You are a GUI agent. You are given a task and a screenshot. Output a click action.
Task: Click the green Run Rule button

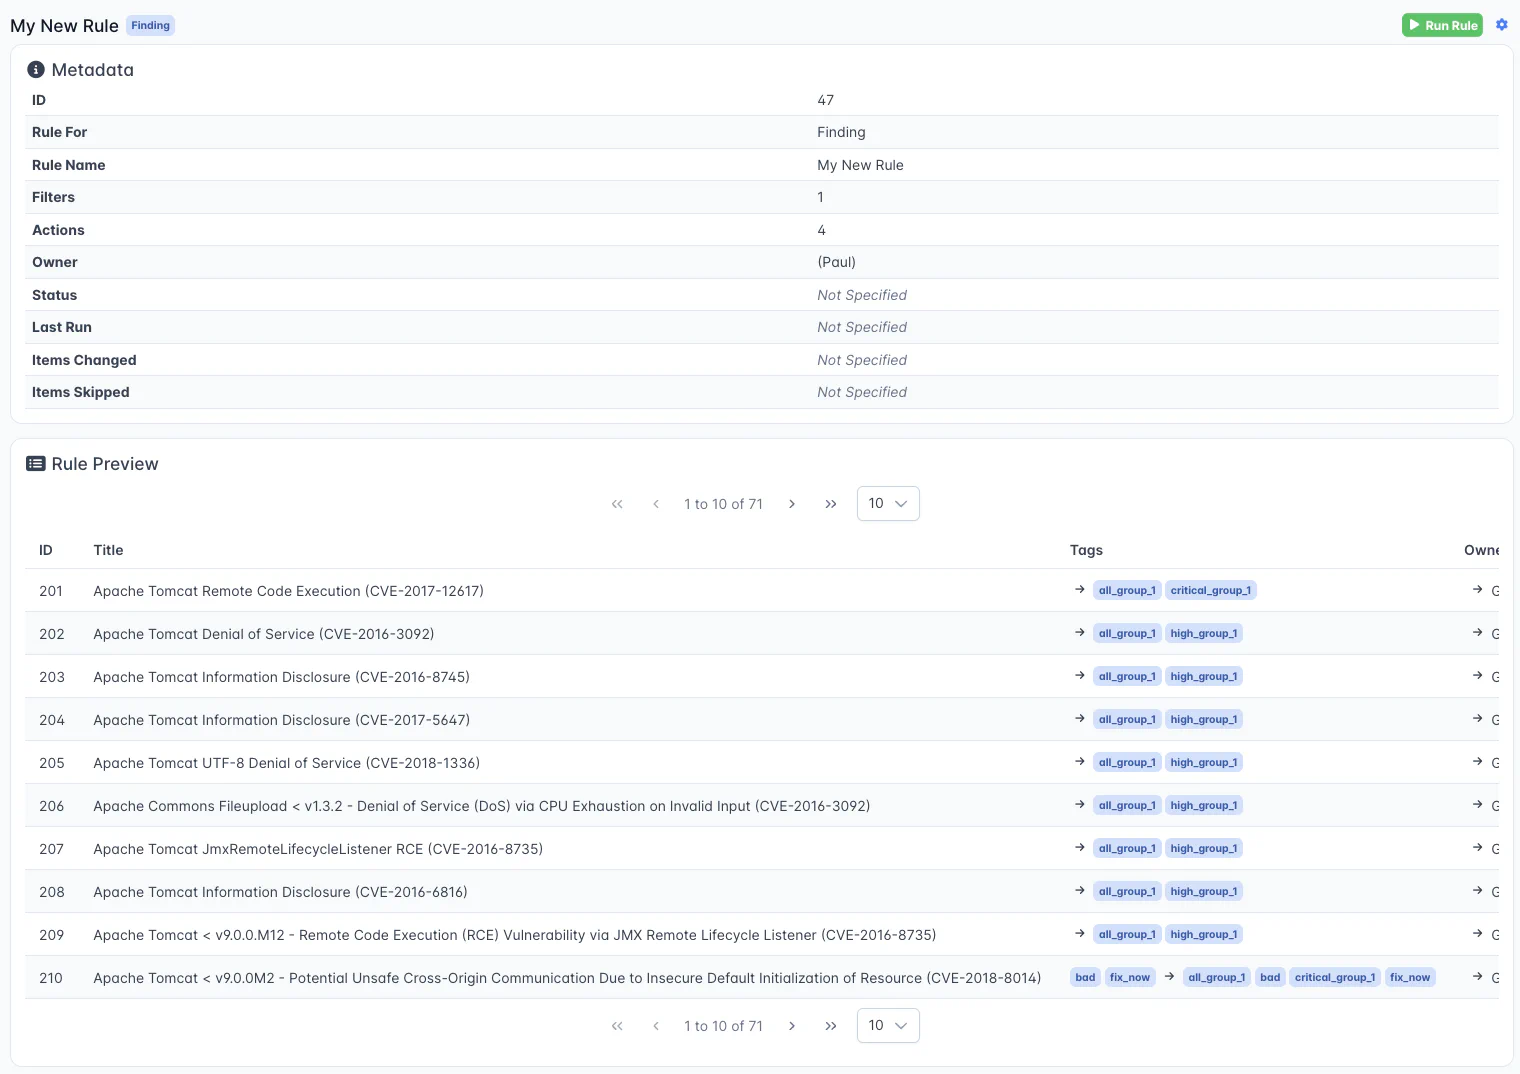1441,25
